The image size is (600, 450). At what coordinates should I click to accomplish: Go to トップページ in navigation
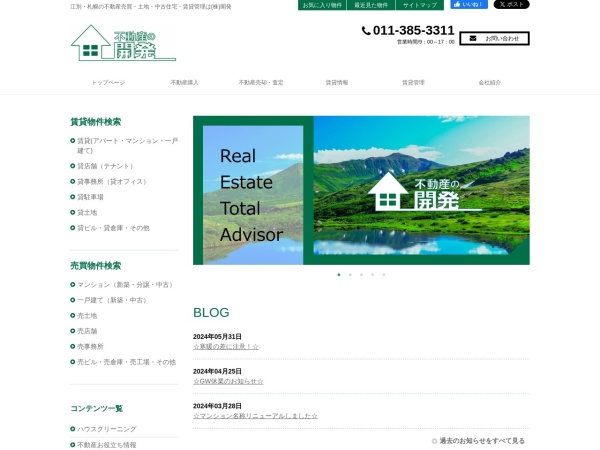click(x=108, y=82)
